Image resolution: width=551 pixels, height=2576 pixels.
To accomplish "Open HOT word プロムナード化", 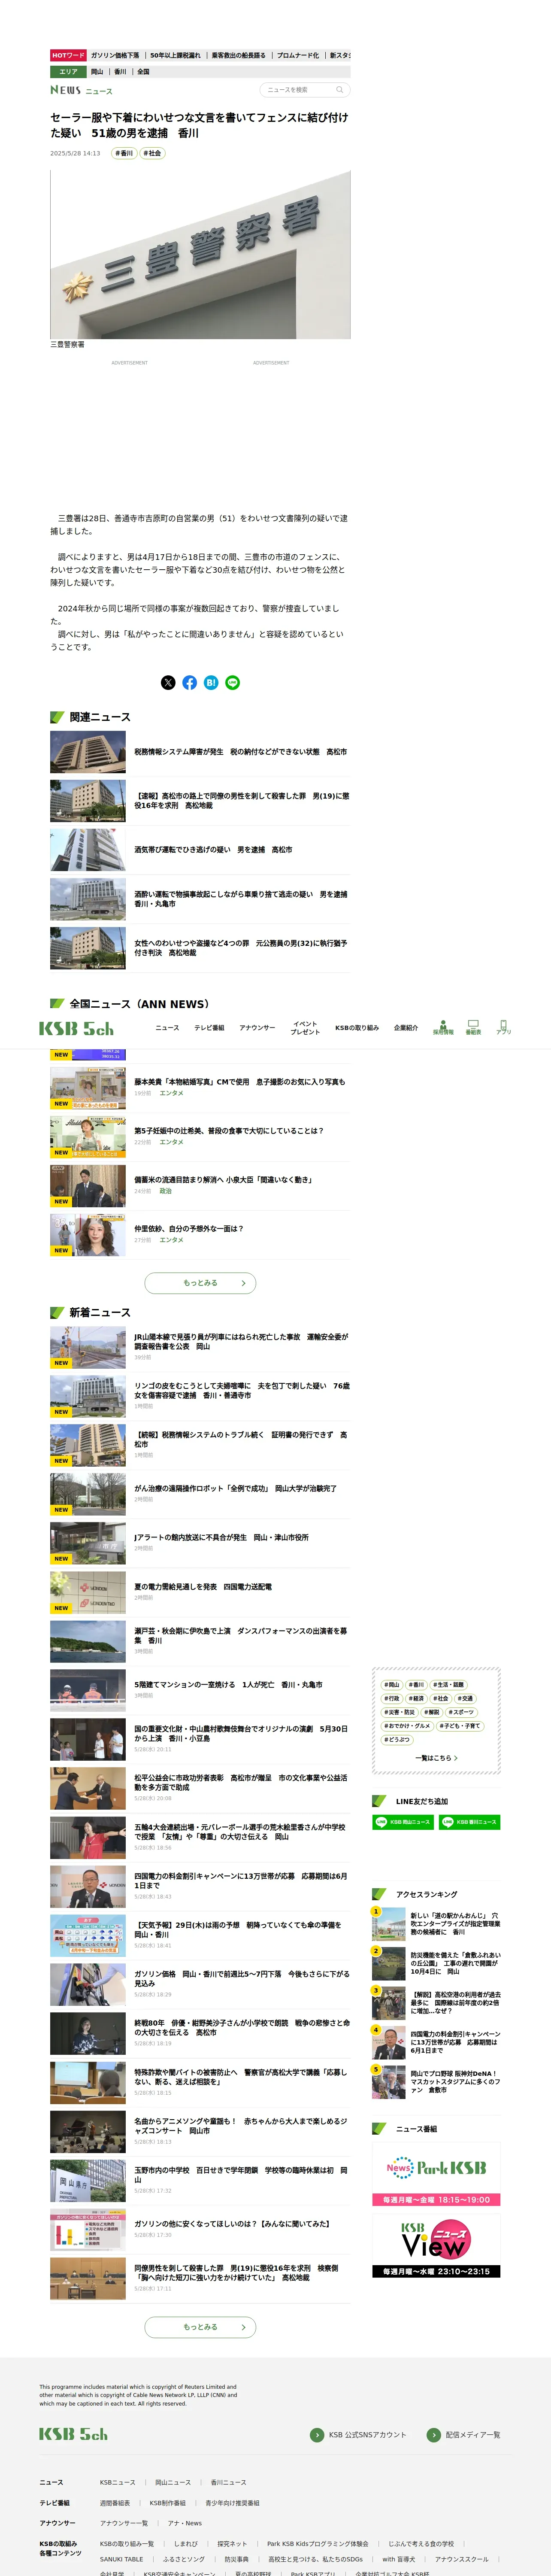I will [298, 56].
